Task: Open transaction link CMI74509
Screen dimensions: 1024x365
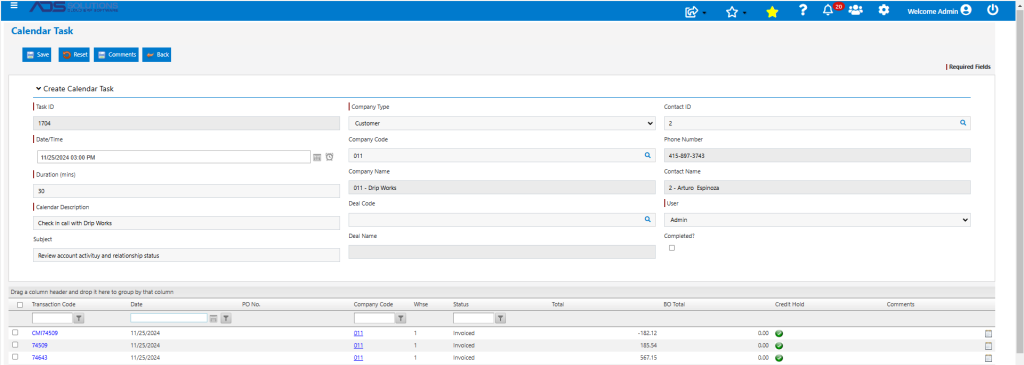Action: click(45, 333)
